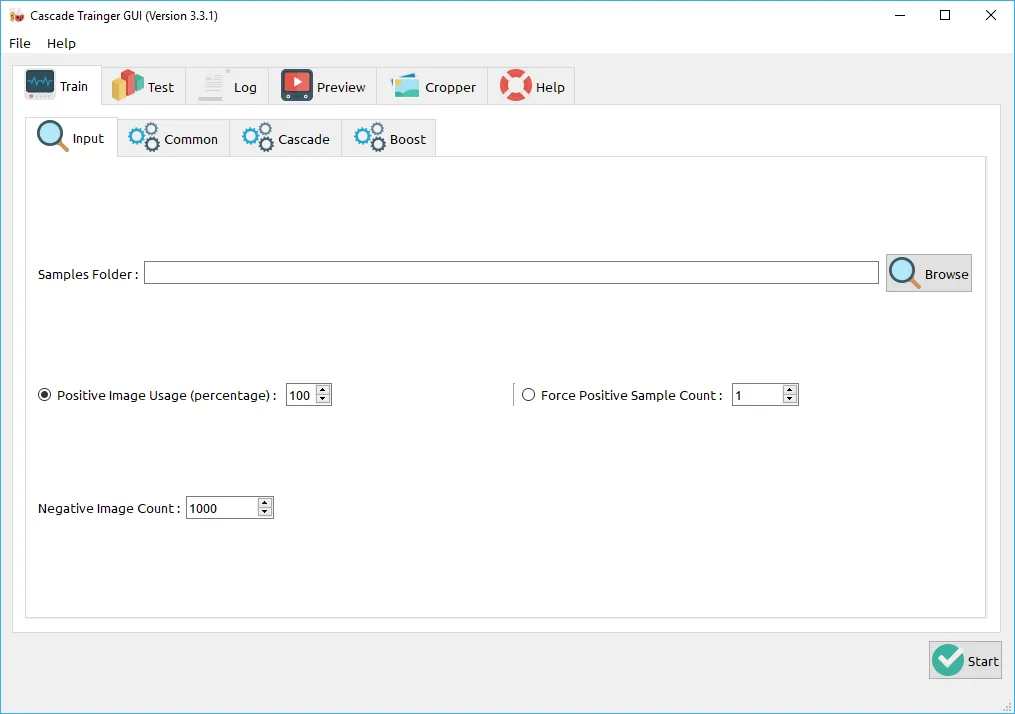The image size is (1015, 714).
Task: Close the Cascade Trainer GUI window
Action: 990,16
